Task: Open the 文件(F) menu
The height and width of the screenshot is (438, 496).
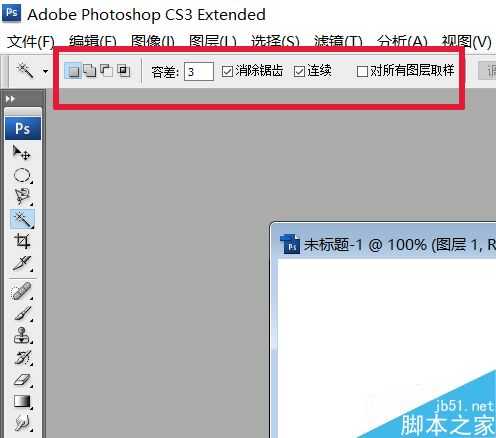Action: [x=31, y=42]
